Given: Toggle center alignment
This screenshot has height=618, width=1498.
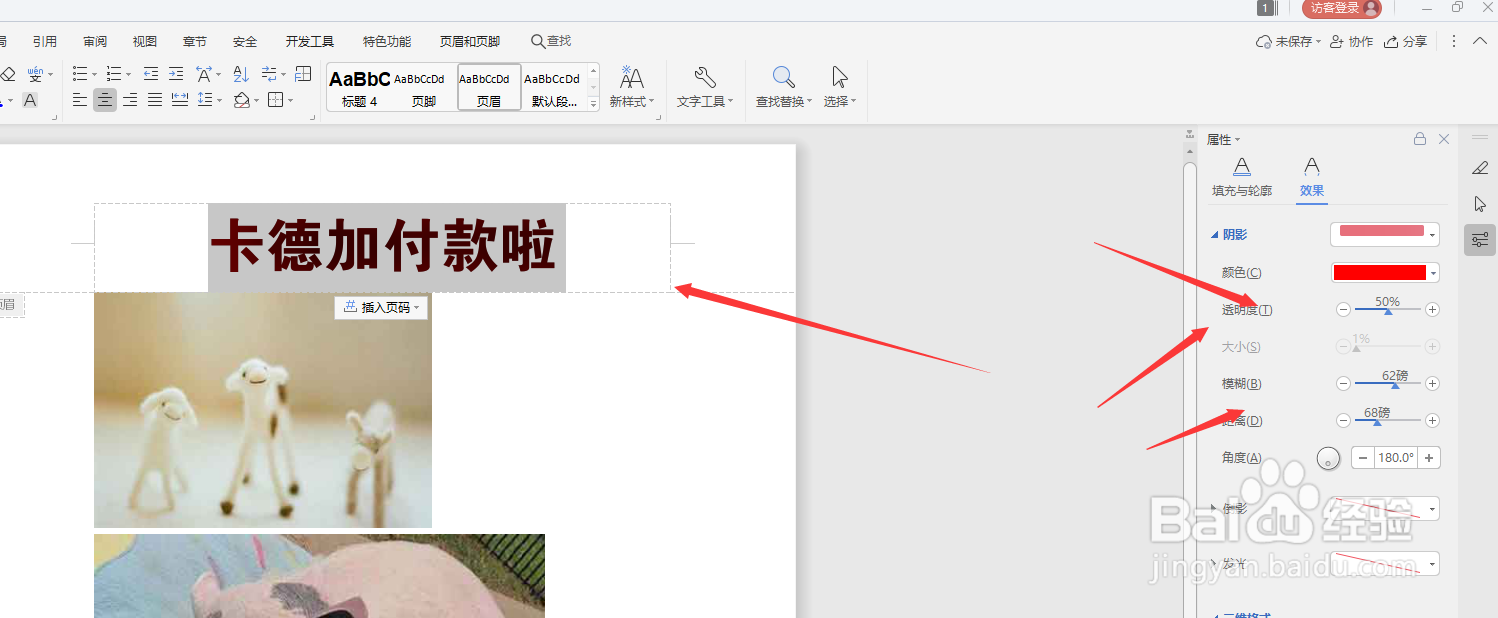Looking at the screenshot, I should coord(105,100).
